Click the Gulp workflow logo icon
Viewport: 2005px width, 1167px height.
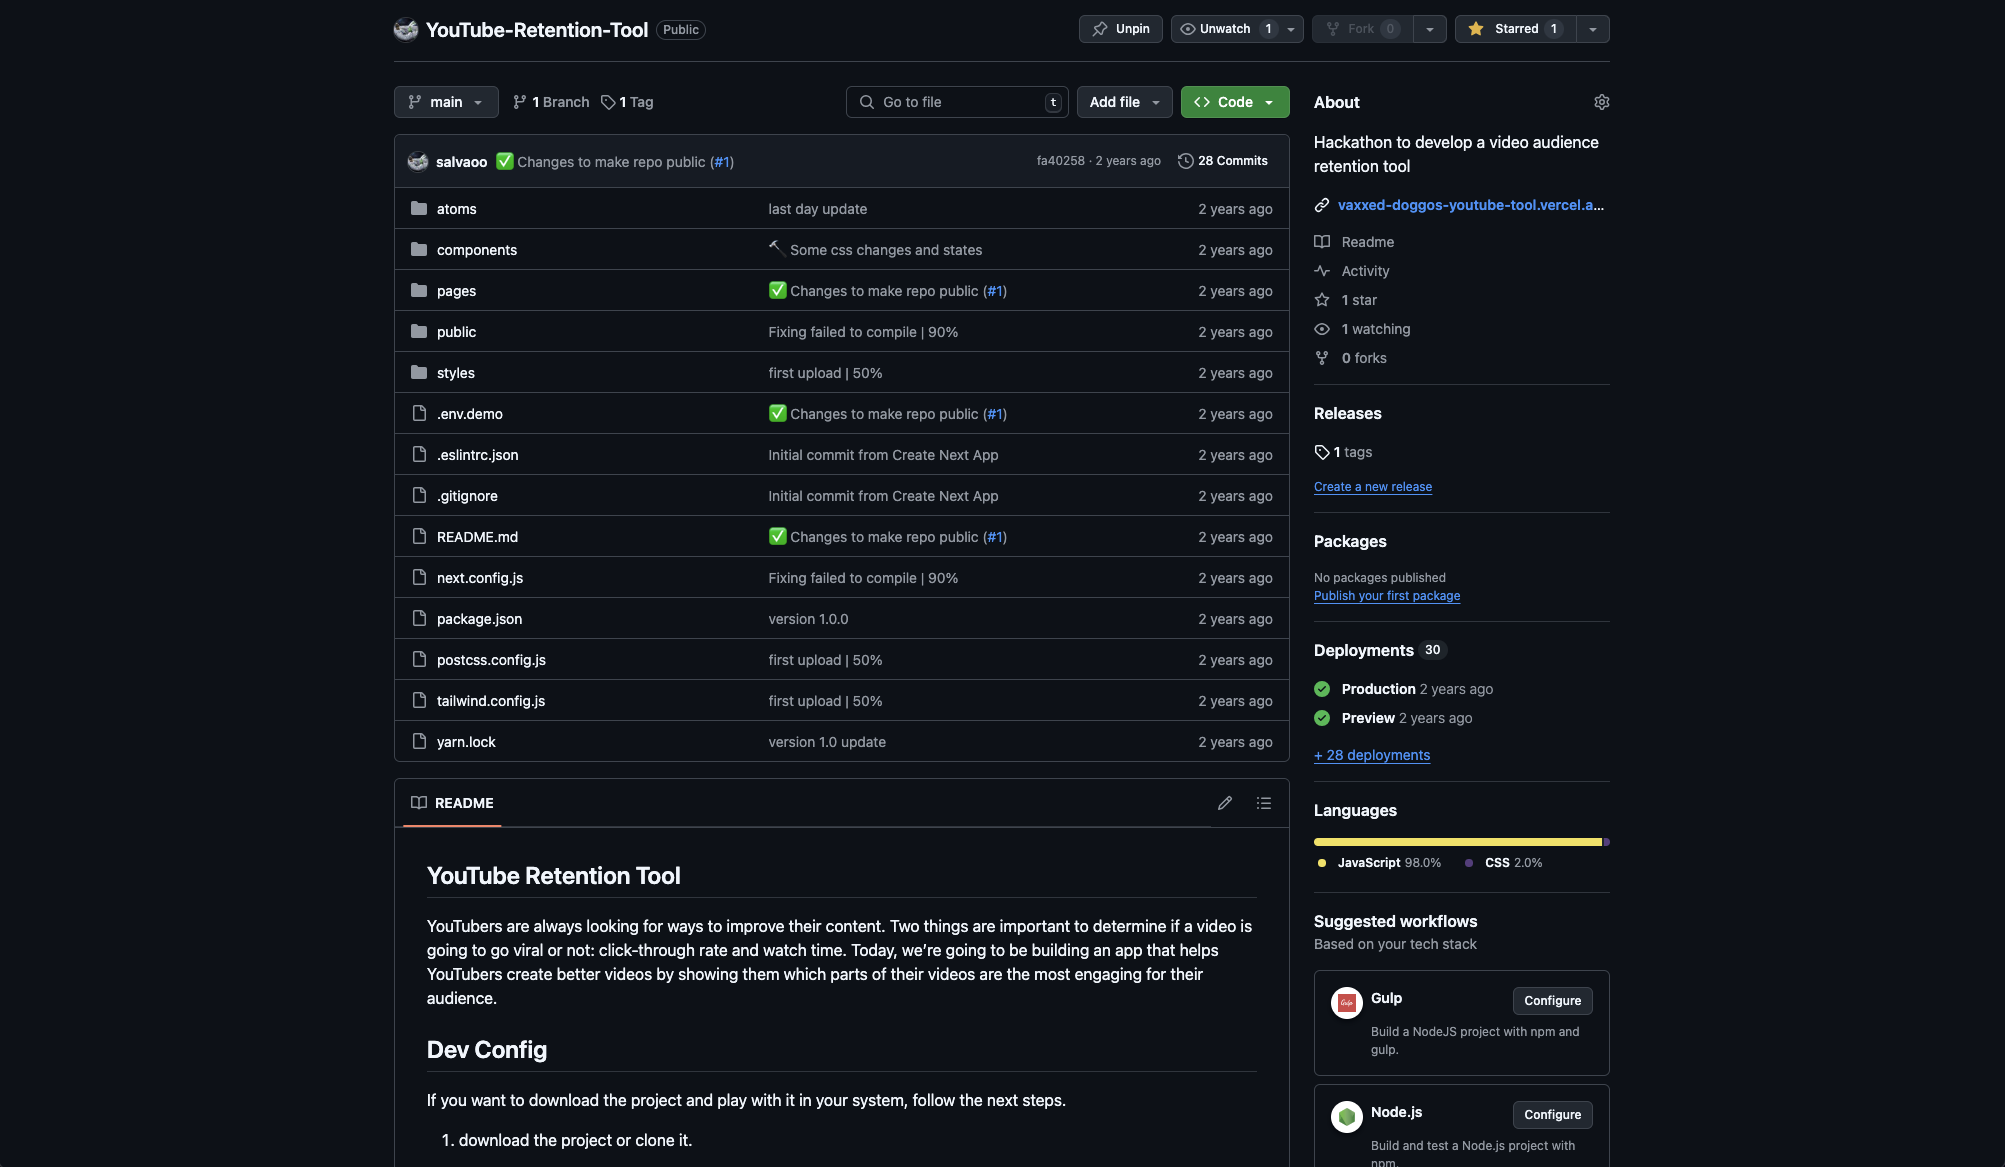1346,1002
